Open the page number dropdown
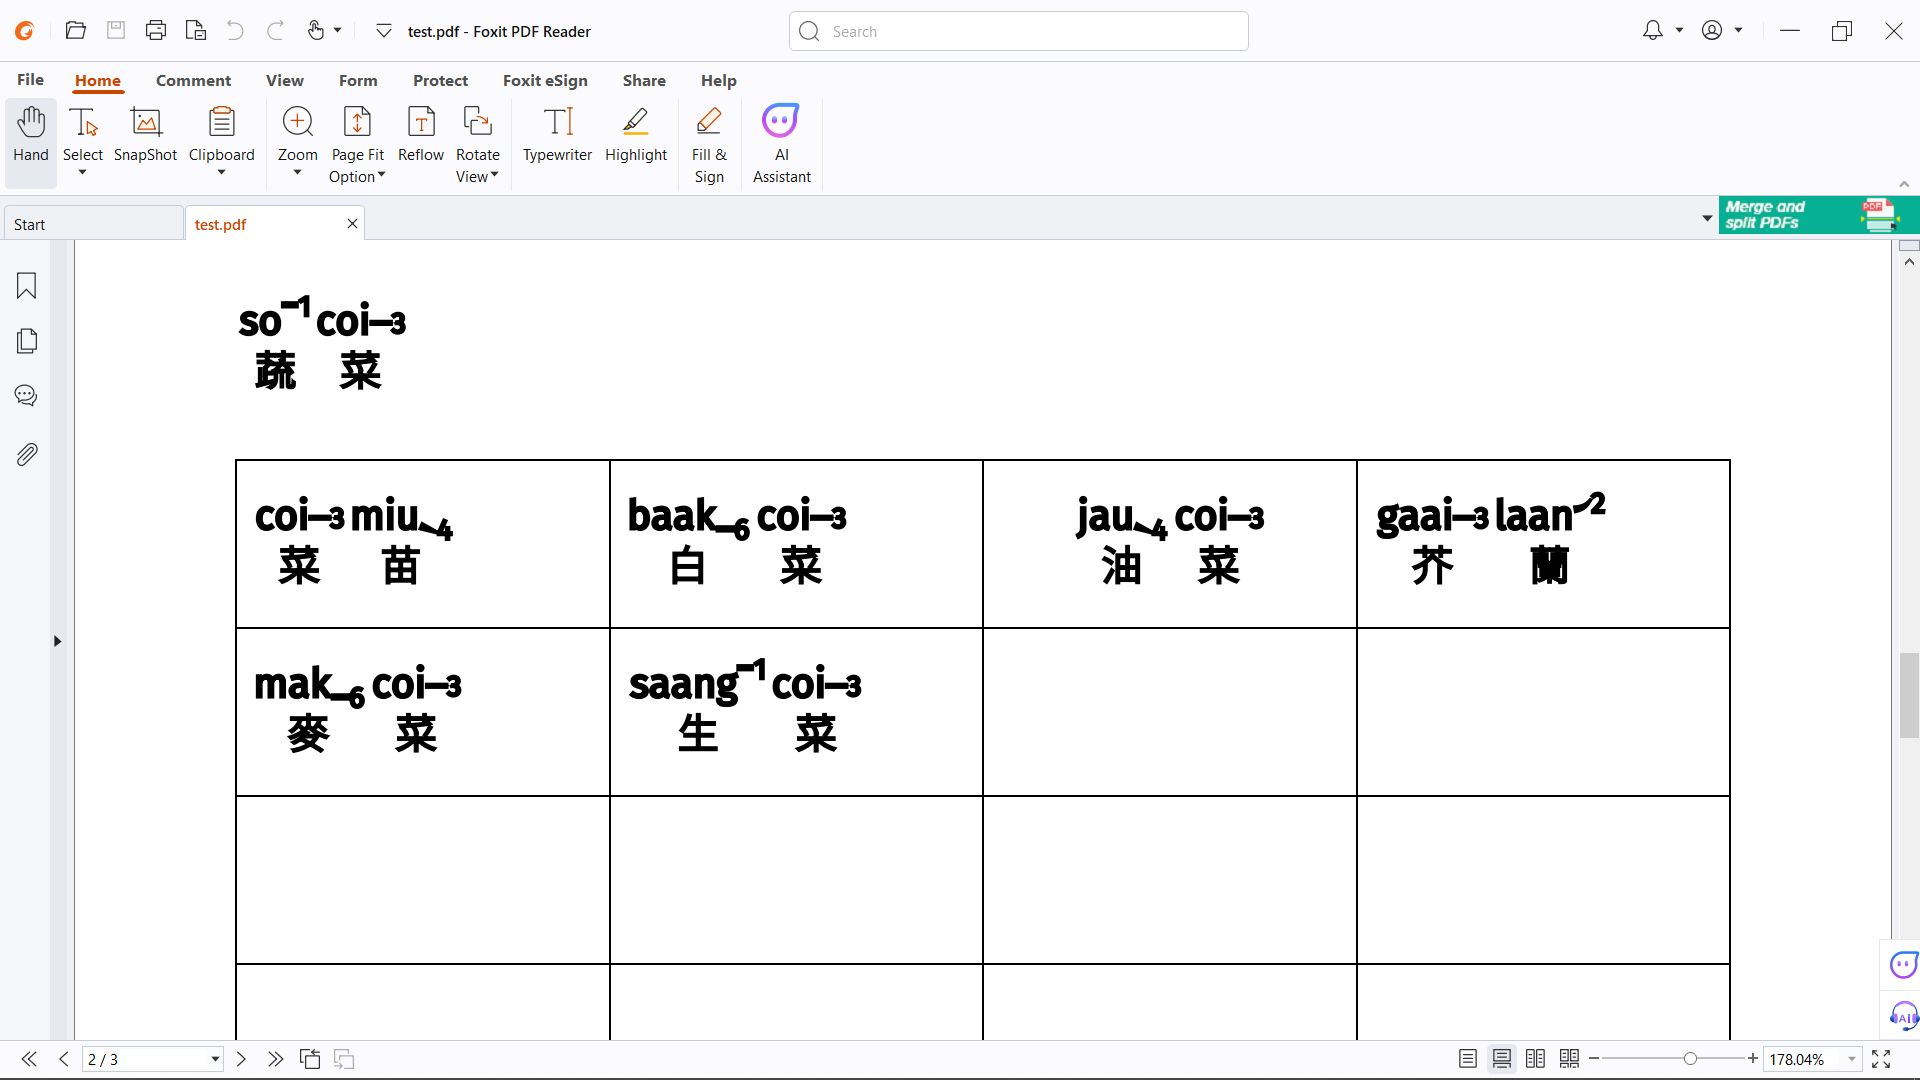 click(215, 1060)
